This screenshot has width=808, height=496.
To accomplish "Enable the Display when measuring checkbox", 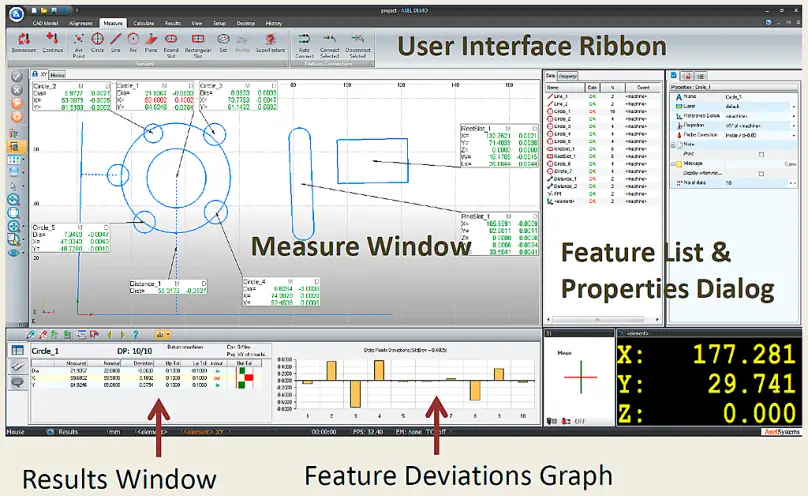I will (762, 173).
